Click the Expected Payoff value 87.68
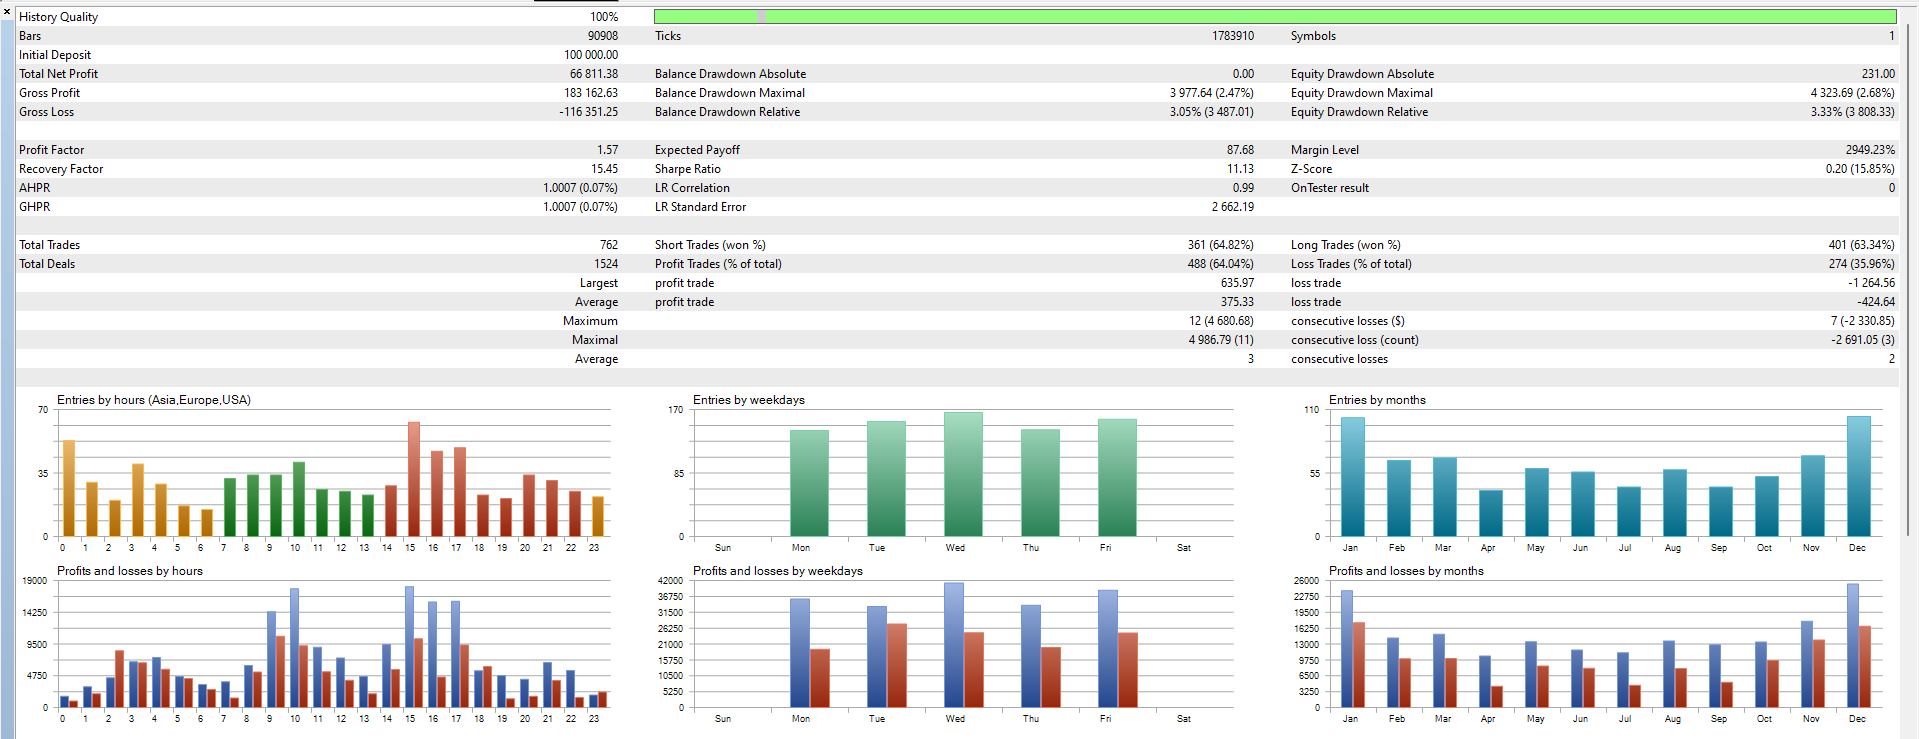1919x739 pixels. [x=1240, y=150]
